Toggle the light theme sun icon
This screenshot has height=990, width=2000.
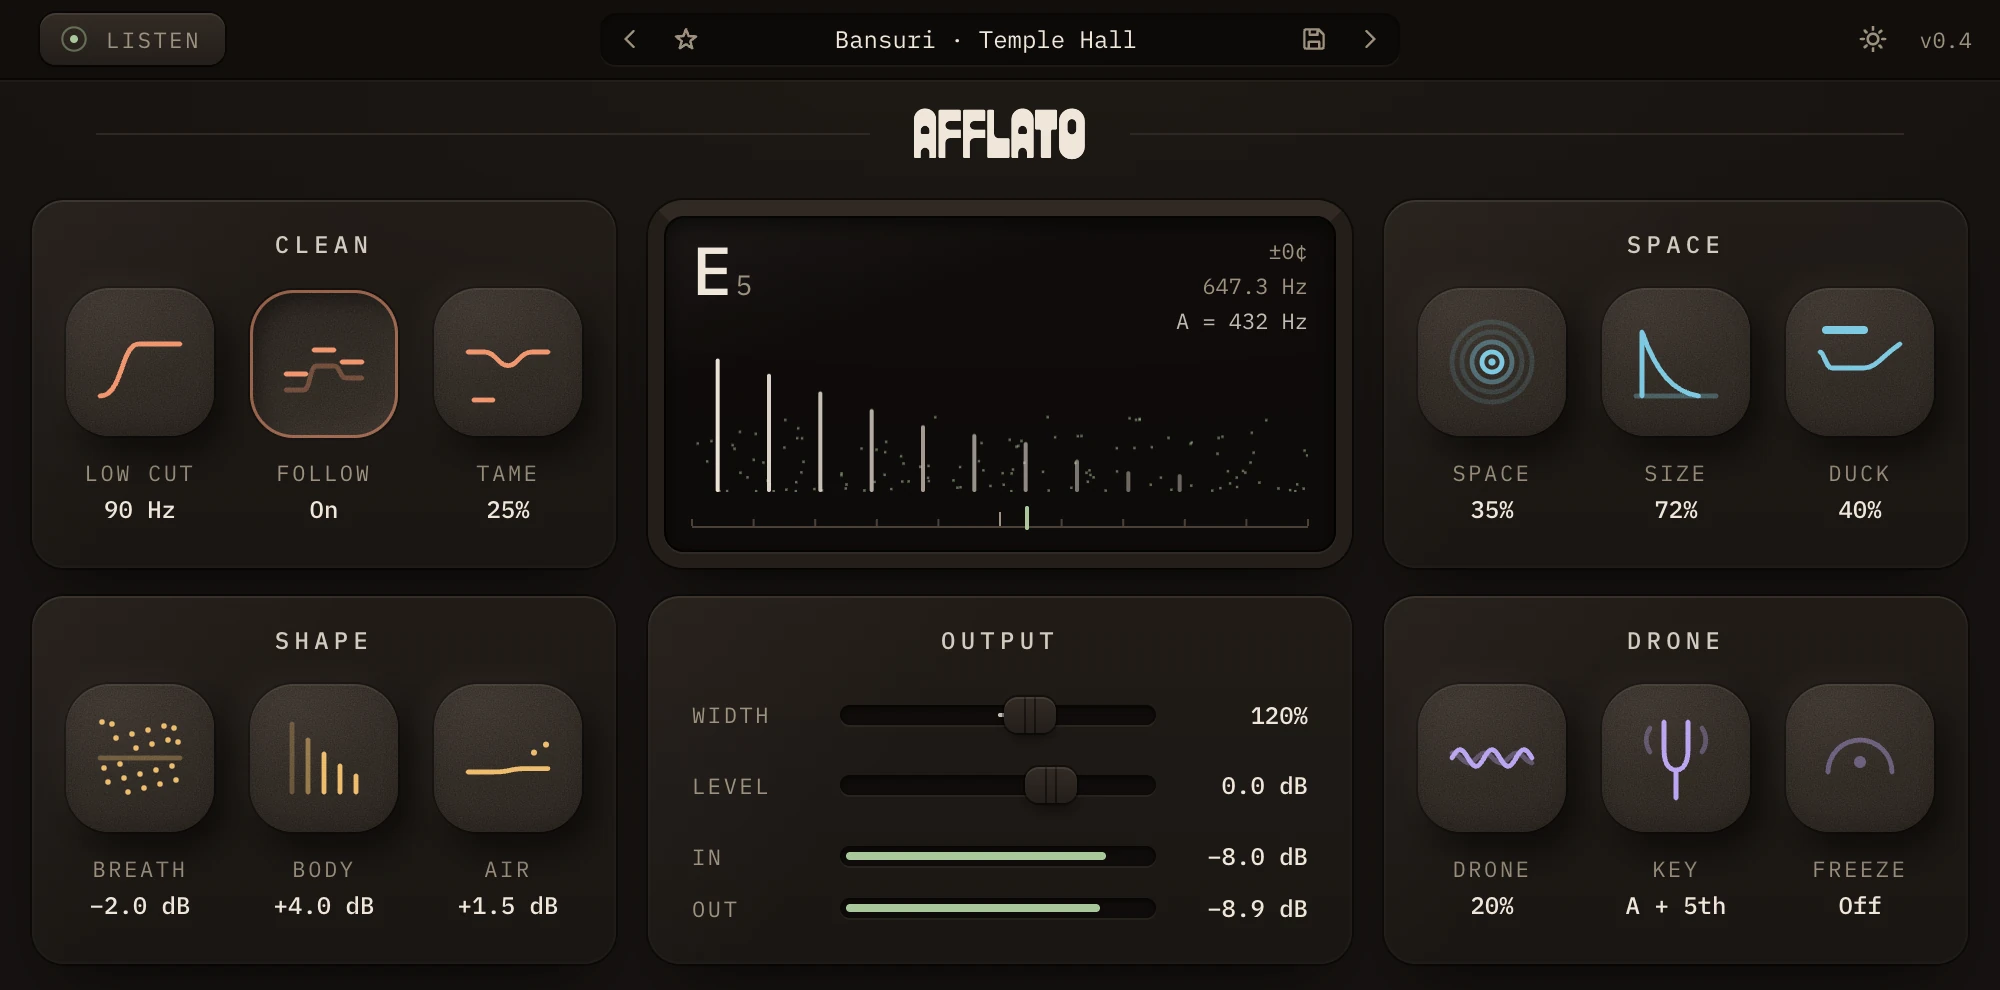click(1873, 39)
